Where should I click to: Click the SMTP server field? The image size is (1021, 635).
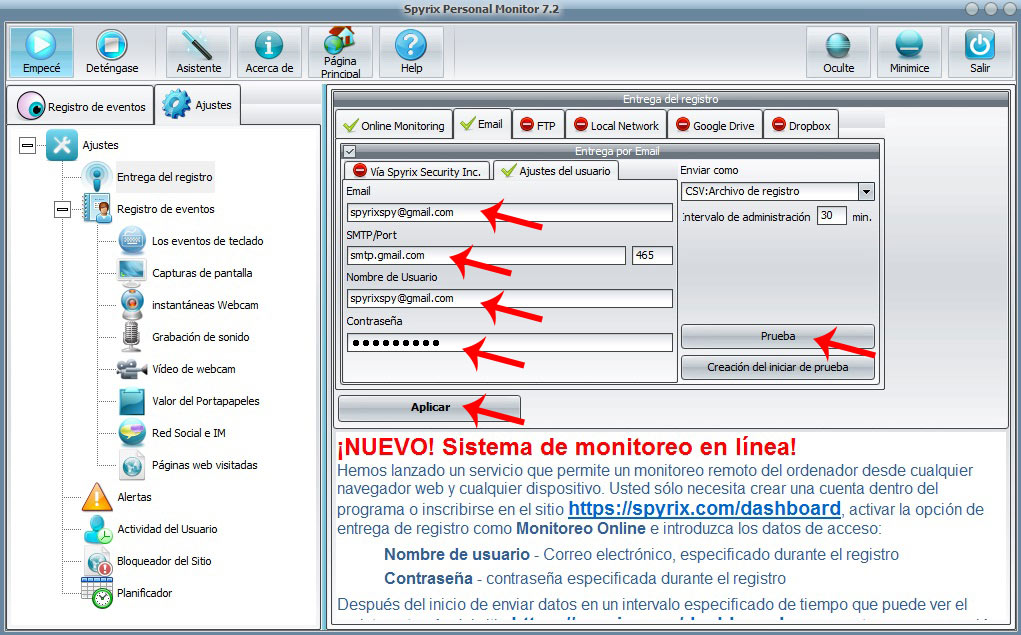click(x=486, y=255)
